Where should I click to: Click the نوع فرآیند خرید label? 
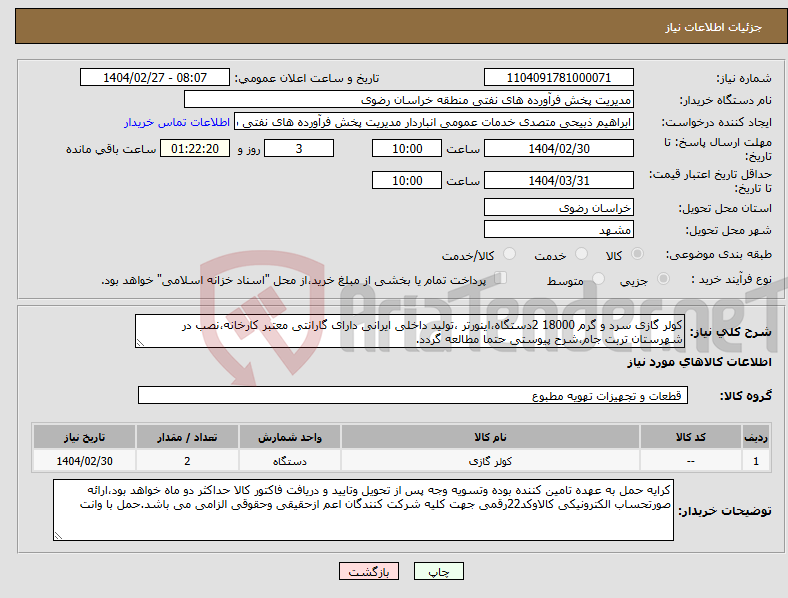point(731,279)
